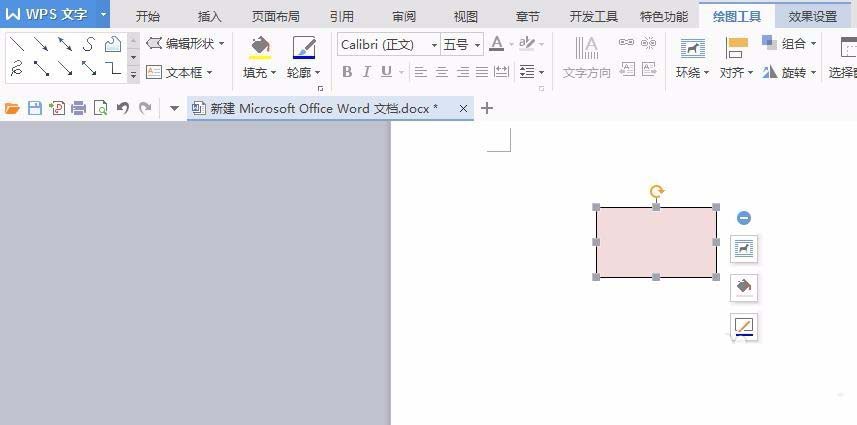Open the 填充 dropdown arrow
This screenshot has height=425, width=857.
273,72
